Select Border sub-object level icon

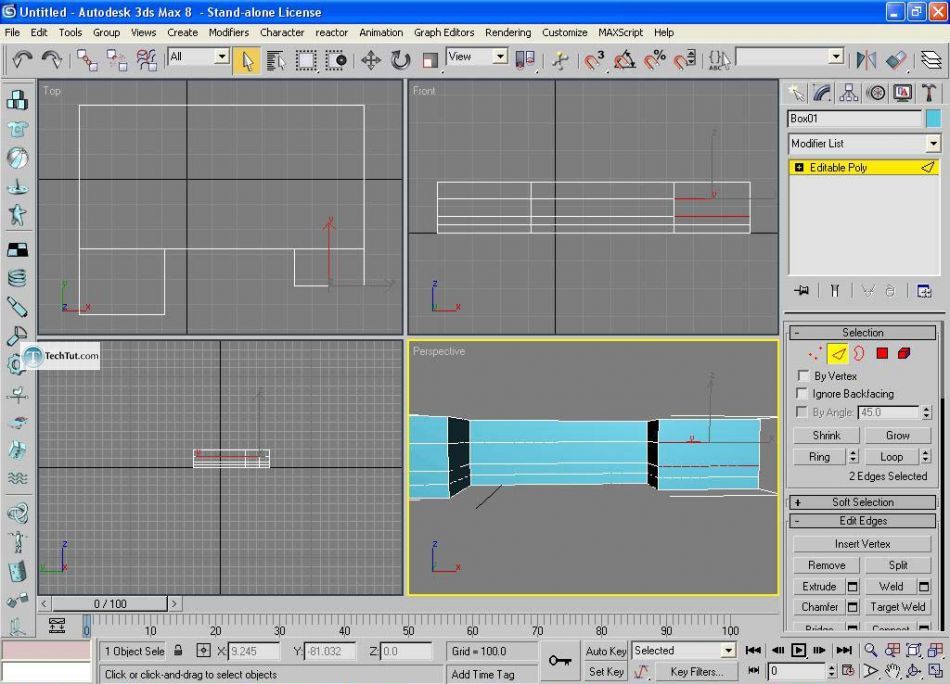[859, 353]
